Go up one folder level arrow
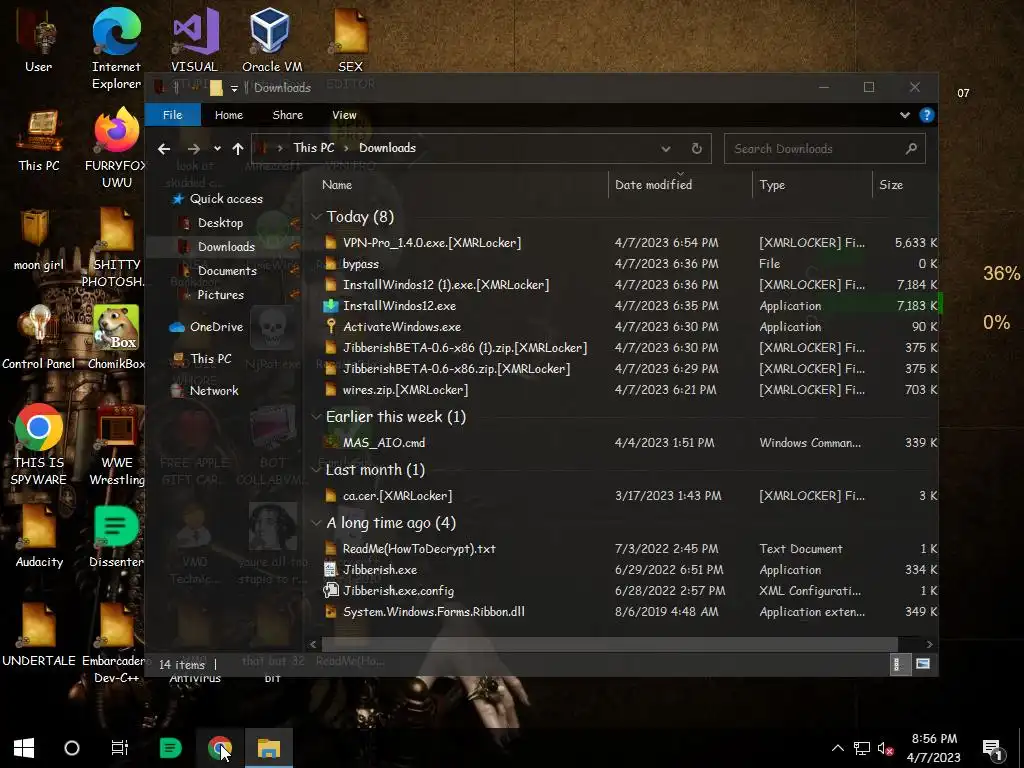1024x768 pixels. point(238,149)
